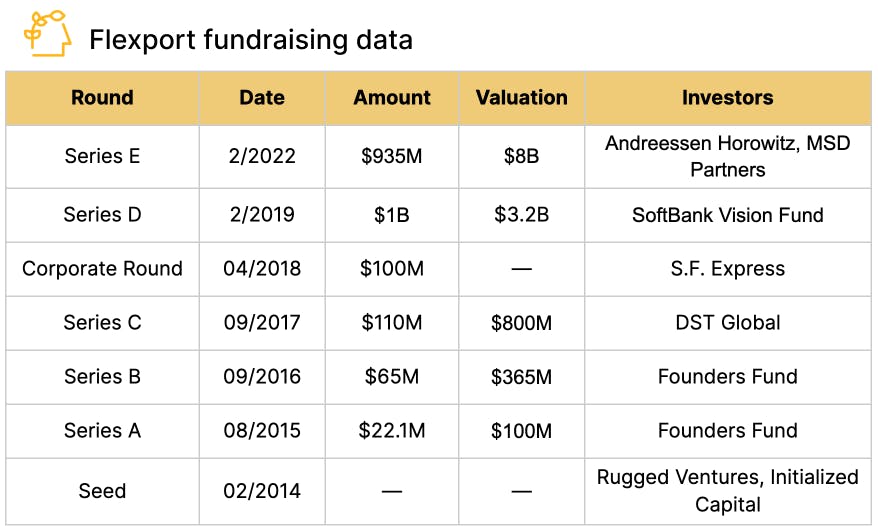Click the Valuation column header

521,98
